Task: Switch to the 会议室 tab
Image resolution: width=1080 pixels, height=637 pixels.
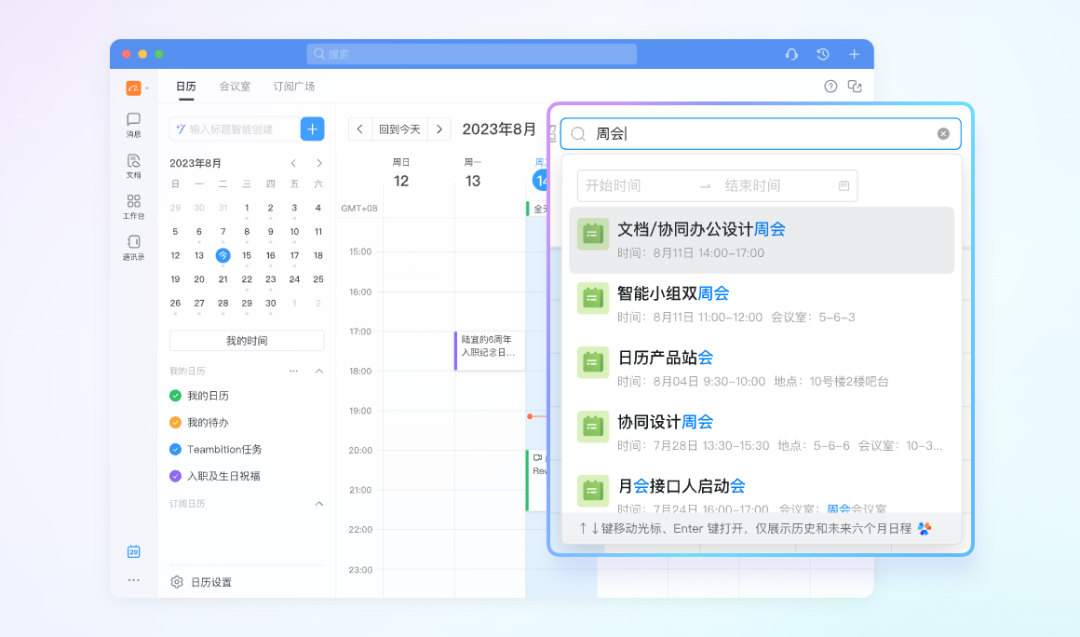Action: [x=235, y=87]
